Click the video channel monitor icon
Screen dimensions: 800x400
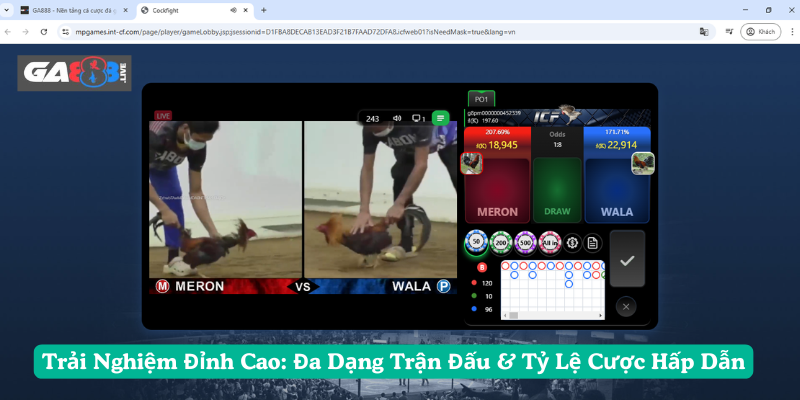(418, 118)
